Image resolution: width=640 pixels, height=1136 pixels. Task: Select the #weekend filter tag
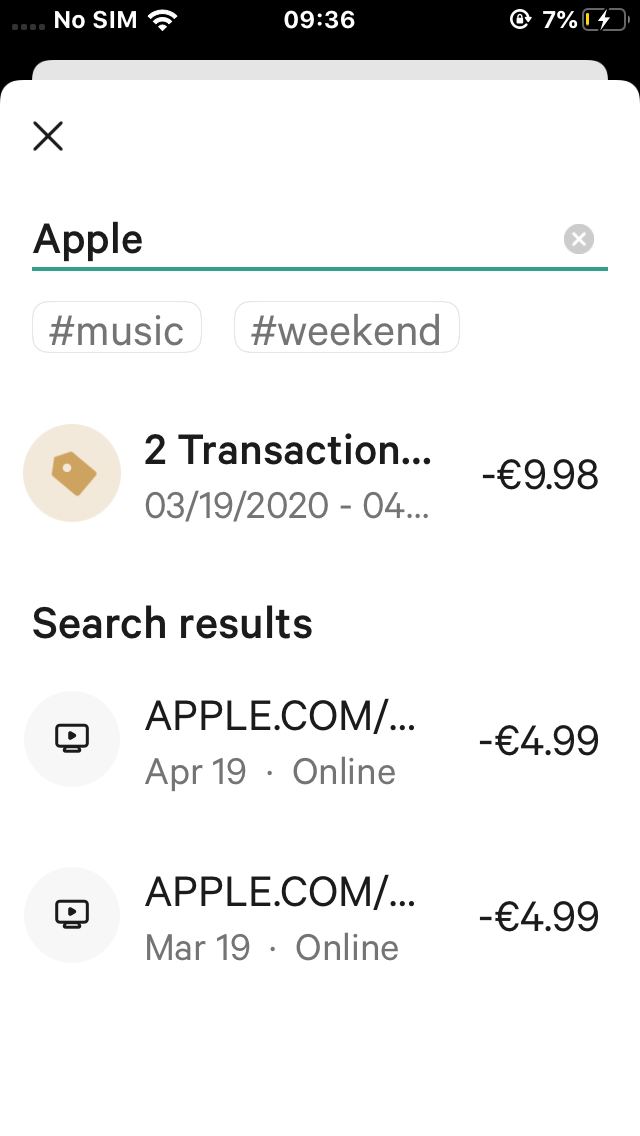346,327
